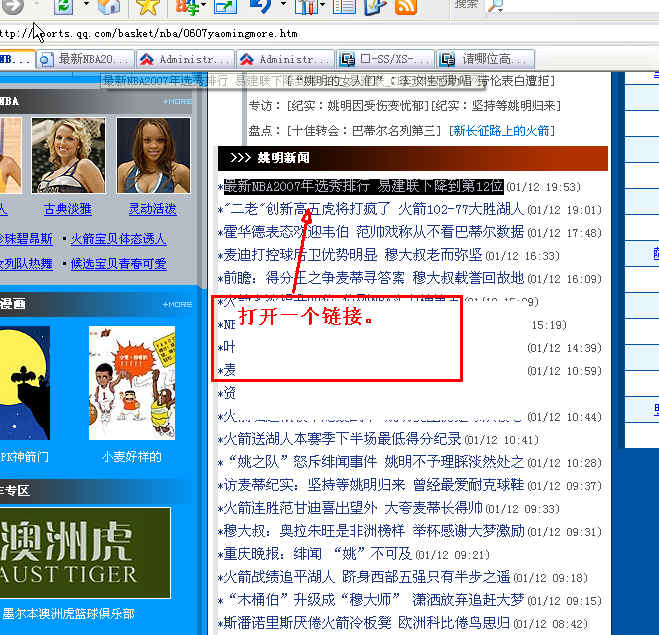Open dropdown arrow beside the 学 icon

(x=204, y=4)
